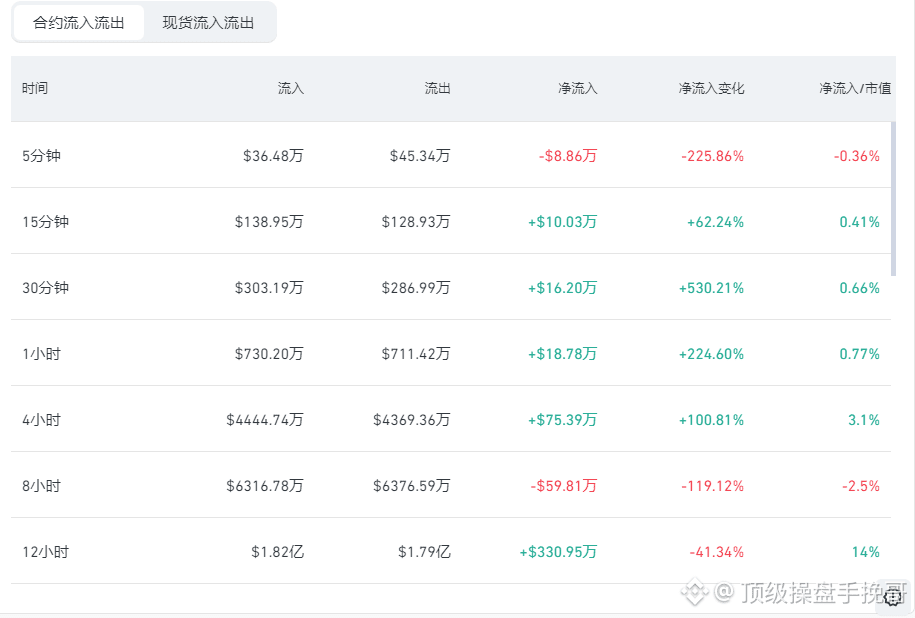Click the 净流入变化 column header
Image resolution: width=915 pixels, height=618 pixels.
pyautogui.click(x=711, y=88)
